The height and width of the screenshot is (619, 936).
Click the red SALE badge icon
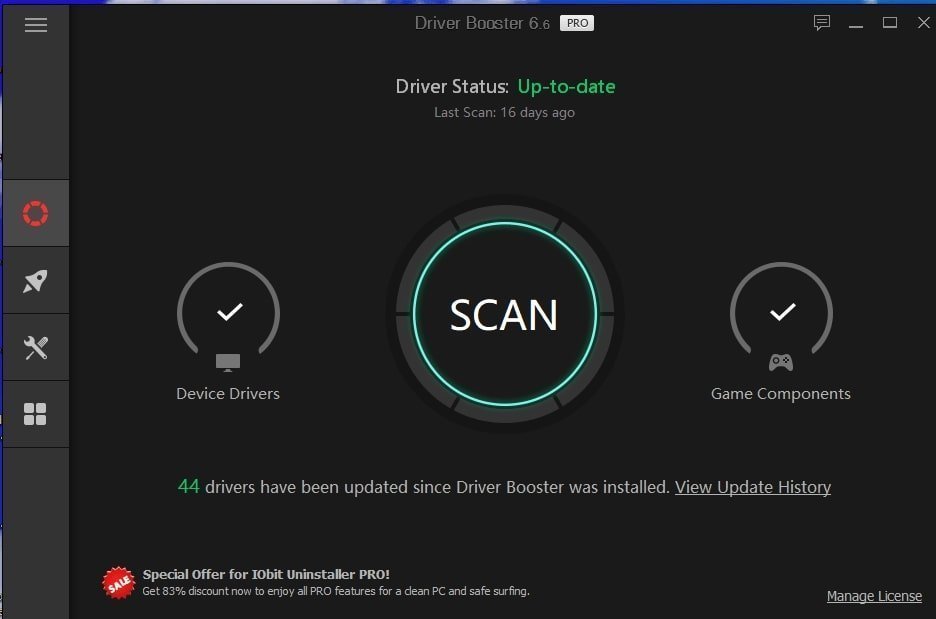(118, 582)
